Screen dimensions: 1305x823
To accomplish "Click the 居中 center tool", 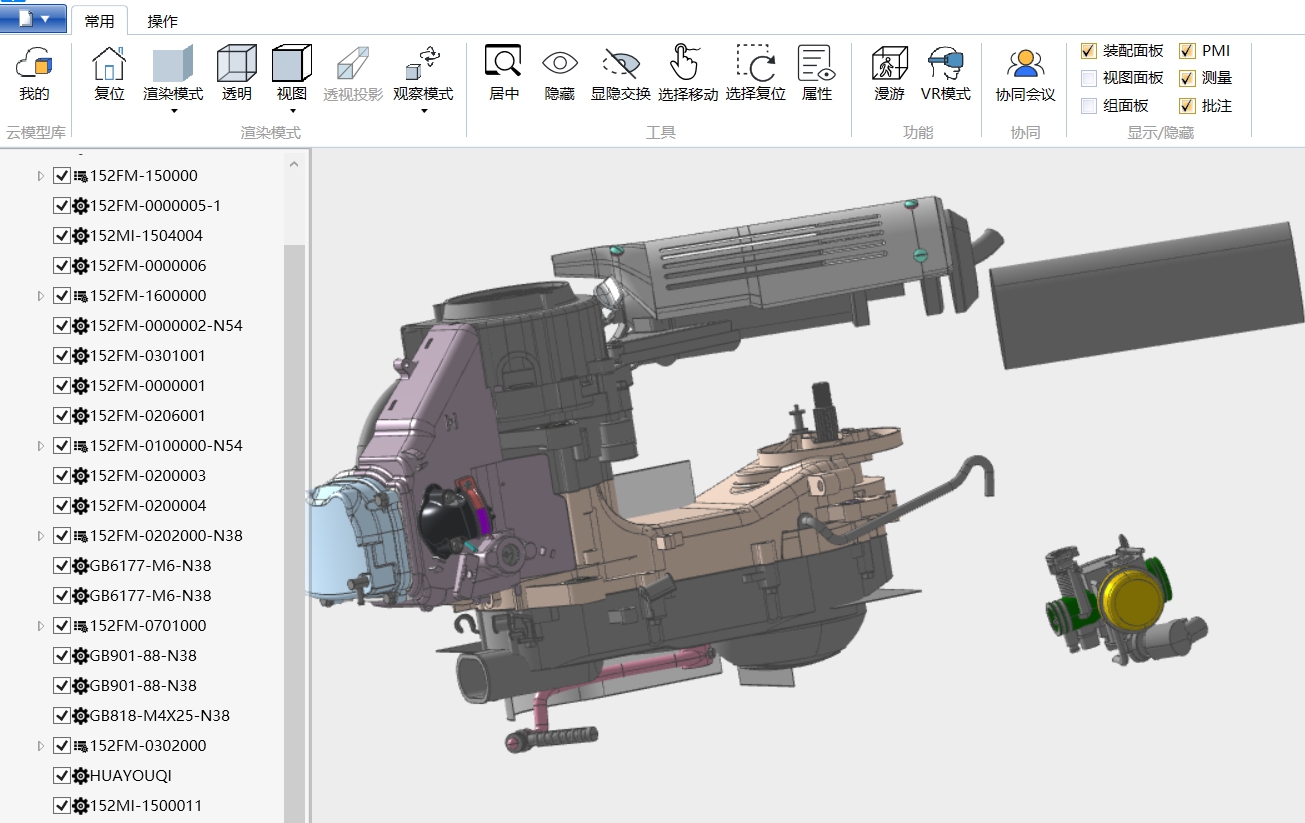I will pyautogui.click(x=502, y=70).
